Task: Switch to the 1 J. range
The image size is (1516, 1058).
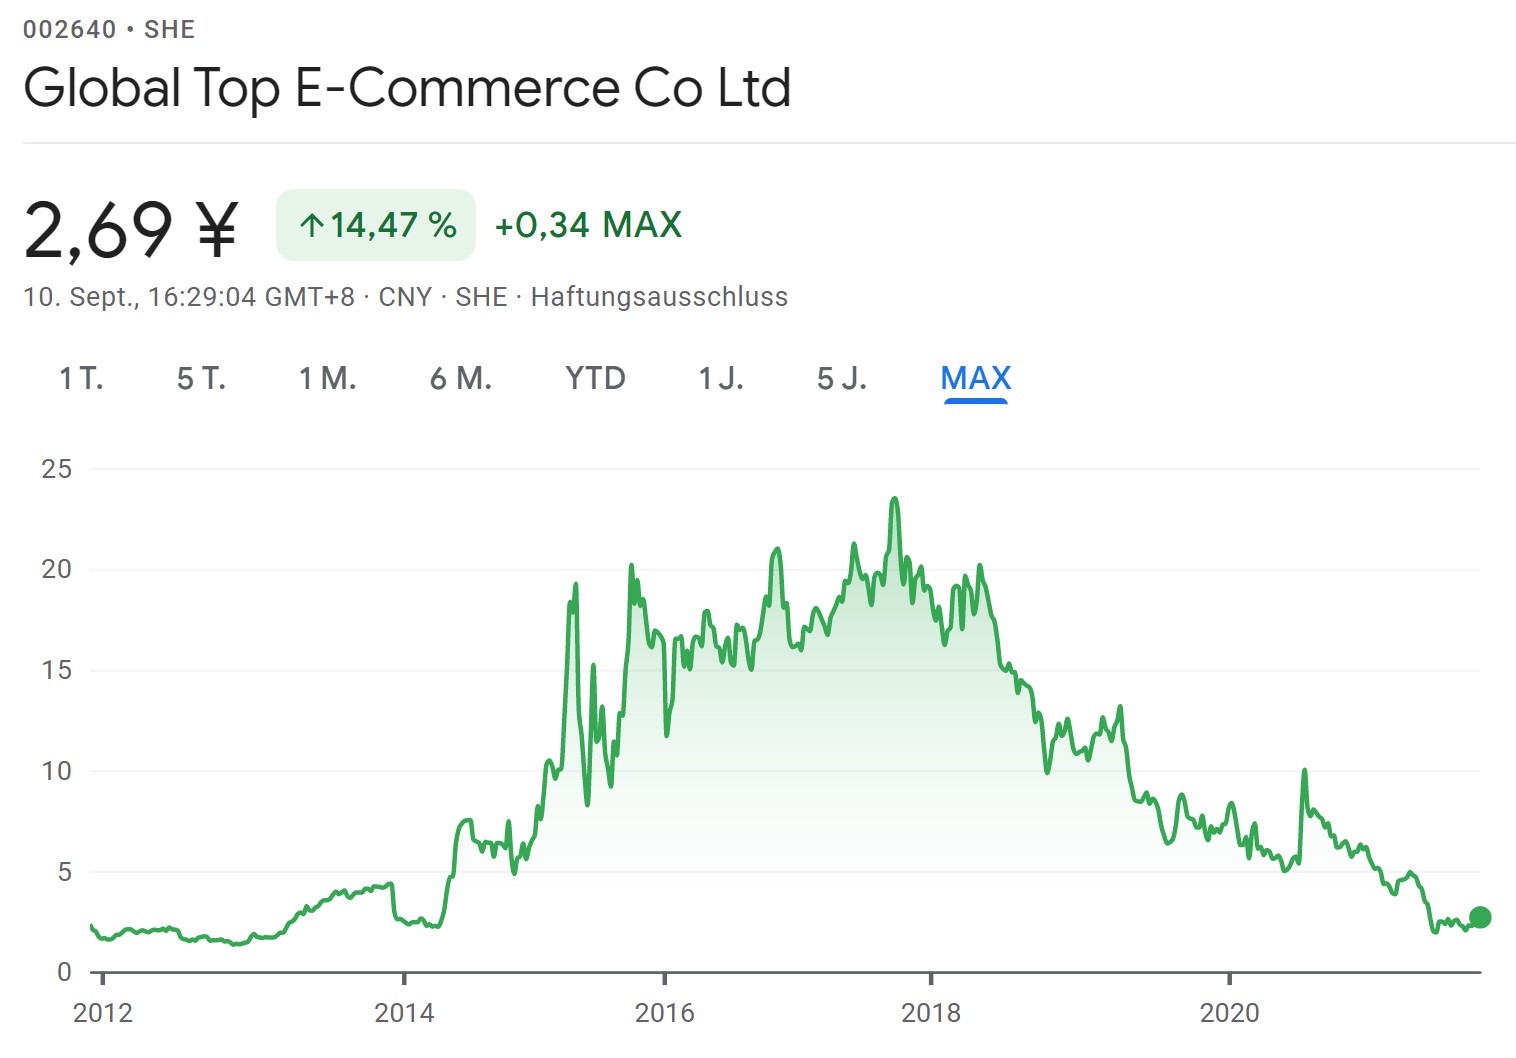Action: 720,379
